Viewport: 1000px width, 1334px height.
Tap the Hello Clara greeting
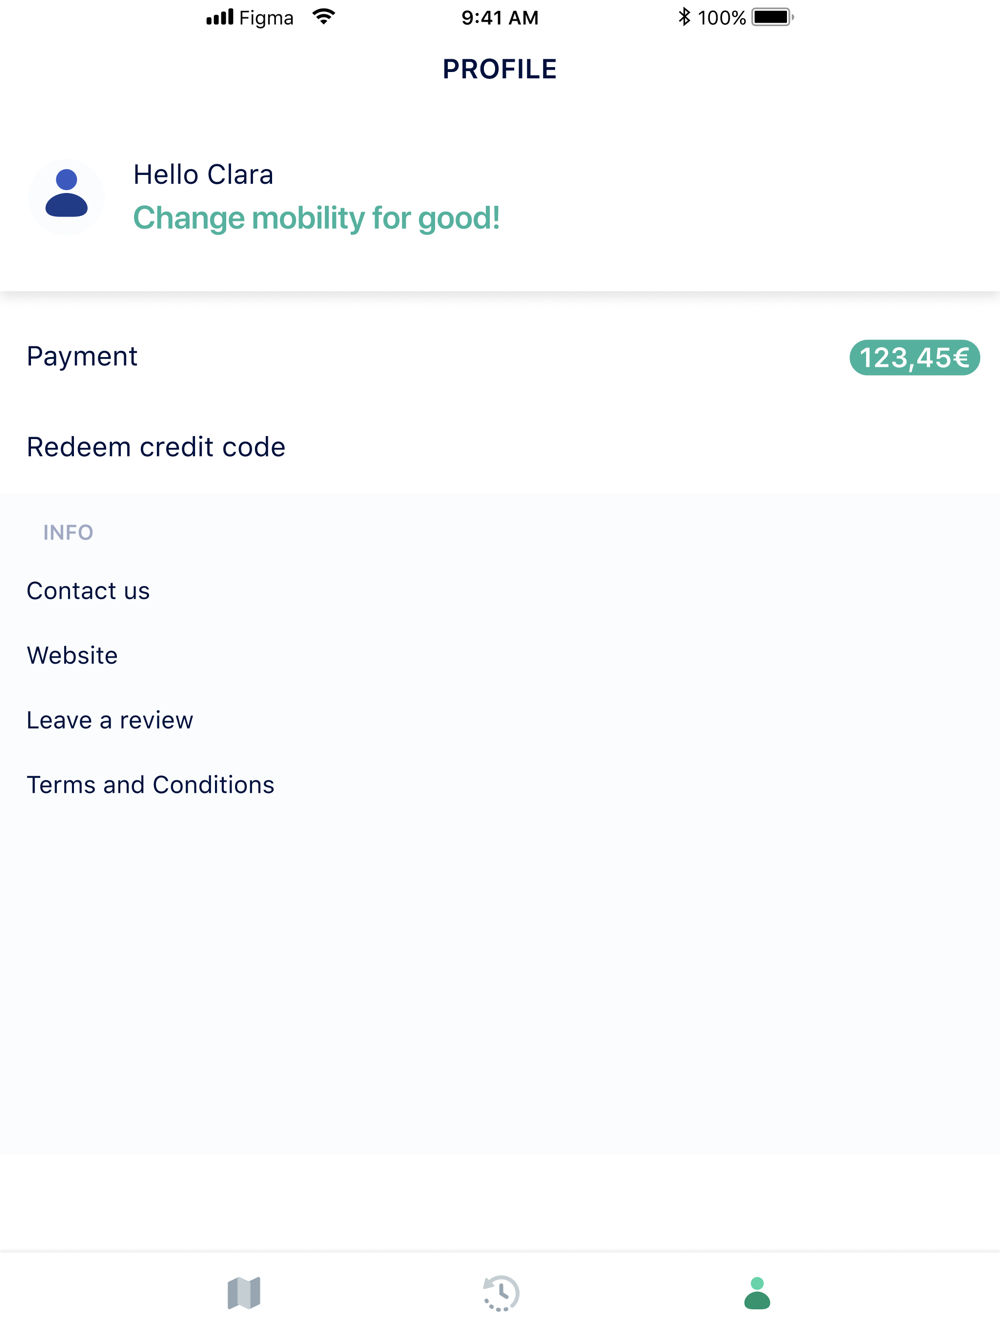click(203, 174)
